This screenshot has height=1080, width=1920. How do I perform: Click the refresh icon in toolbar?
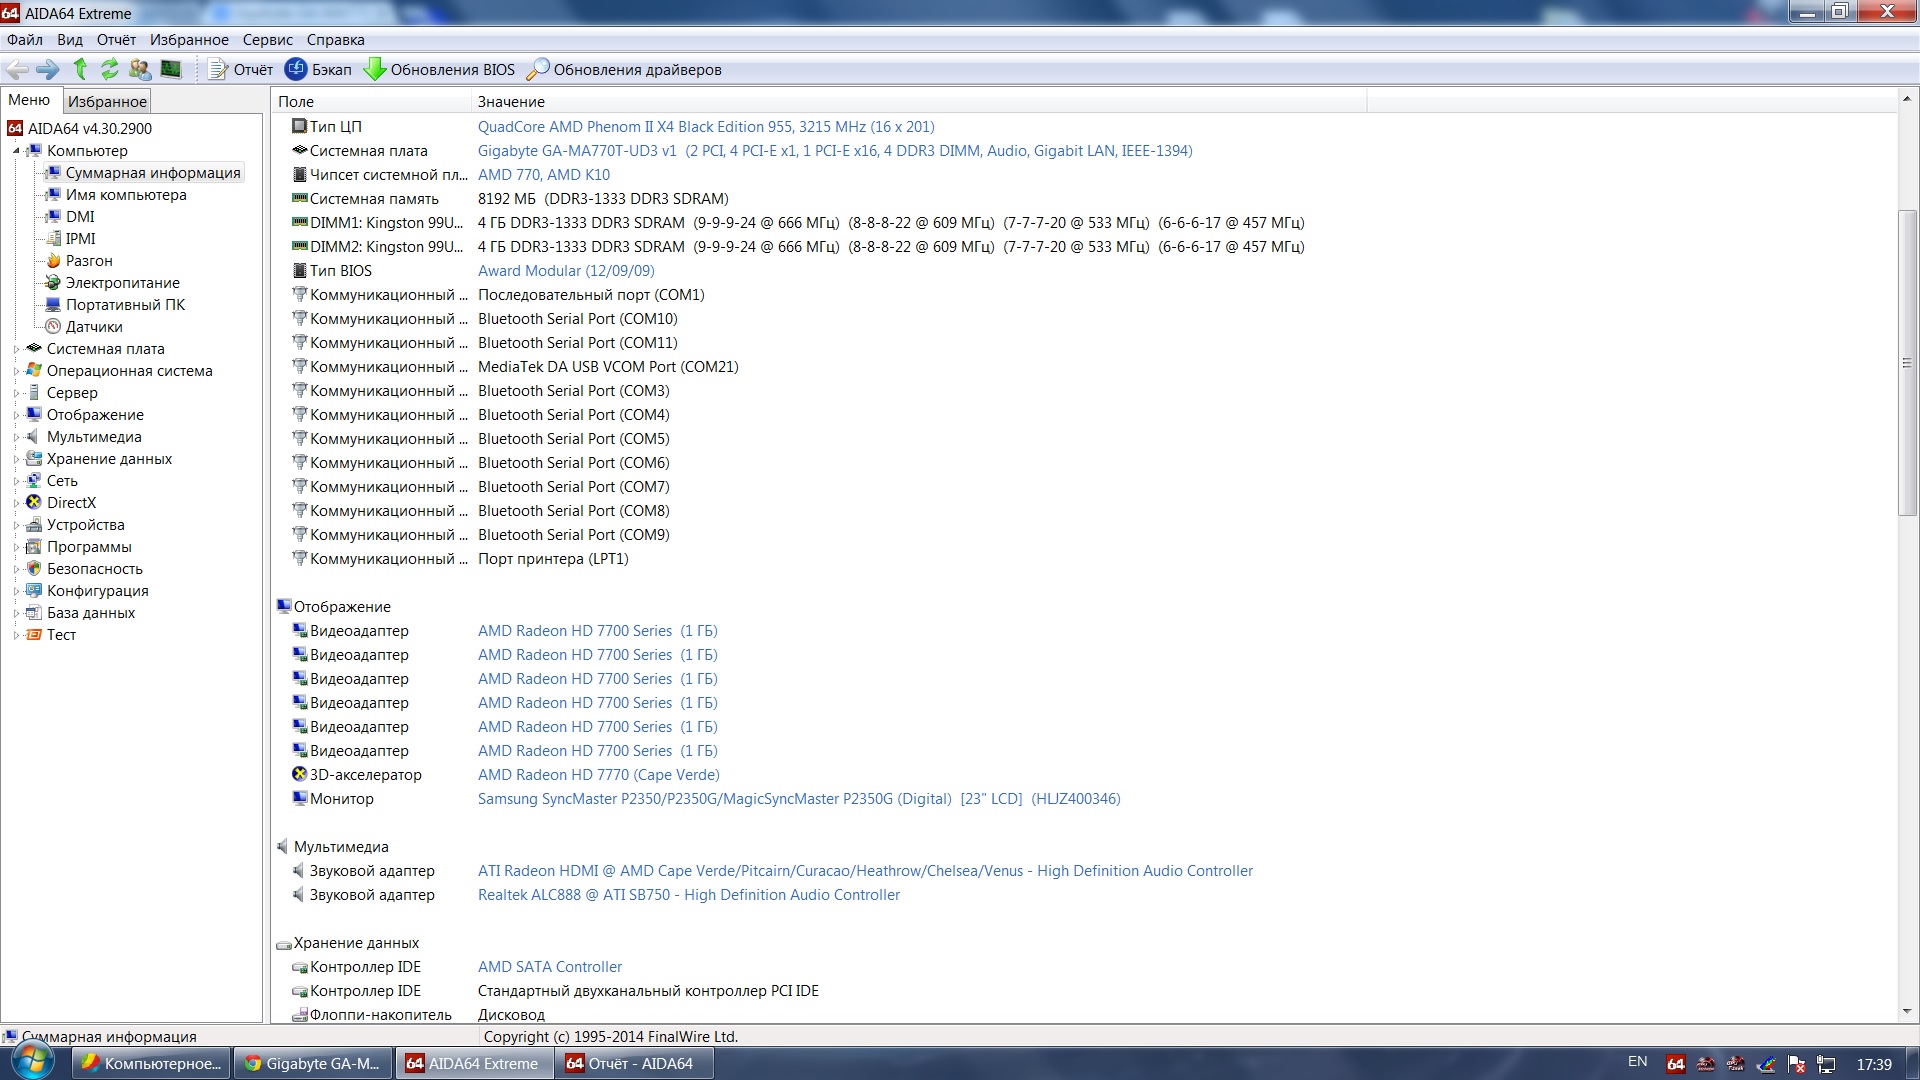pyautogui.click(x=110, y=69)
